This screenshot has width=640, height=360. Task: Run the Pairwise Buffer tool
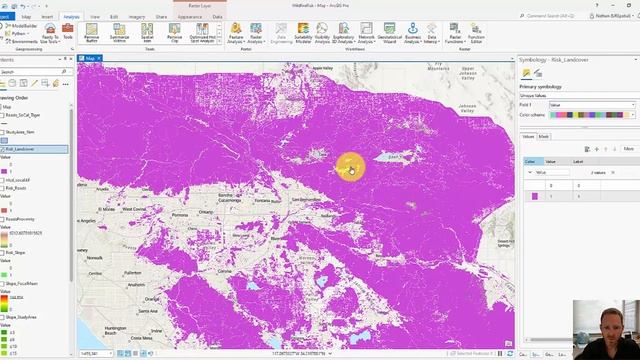click(91, 33)
